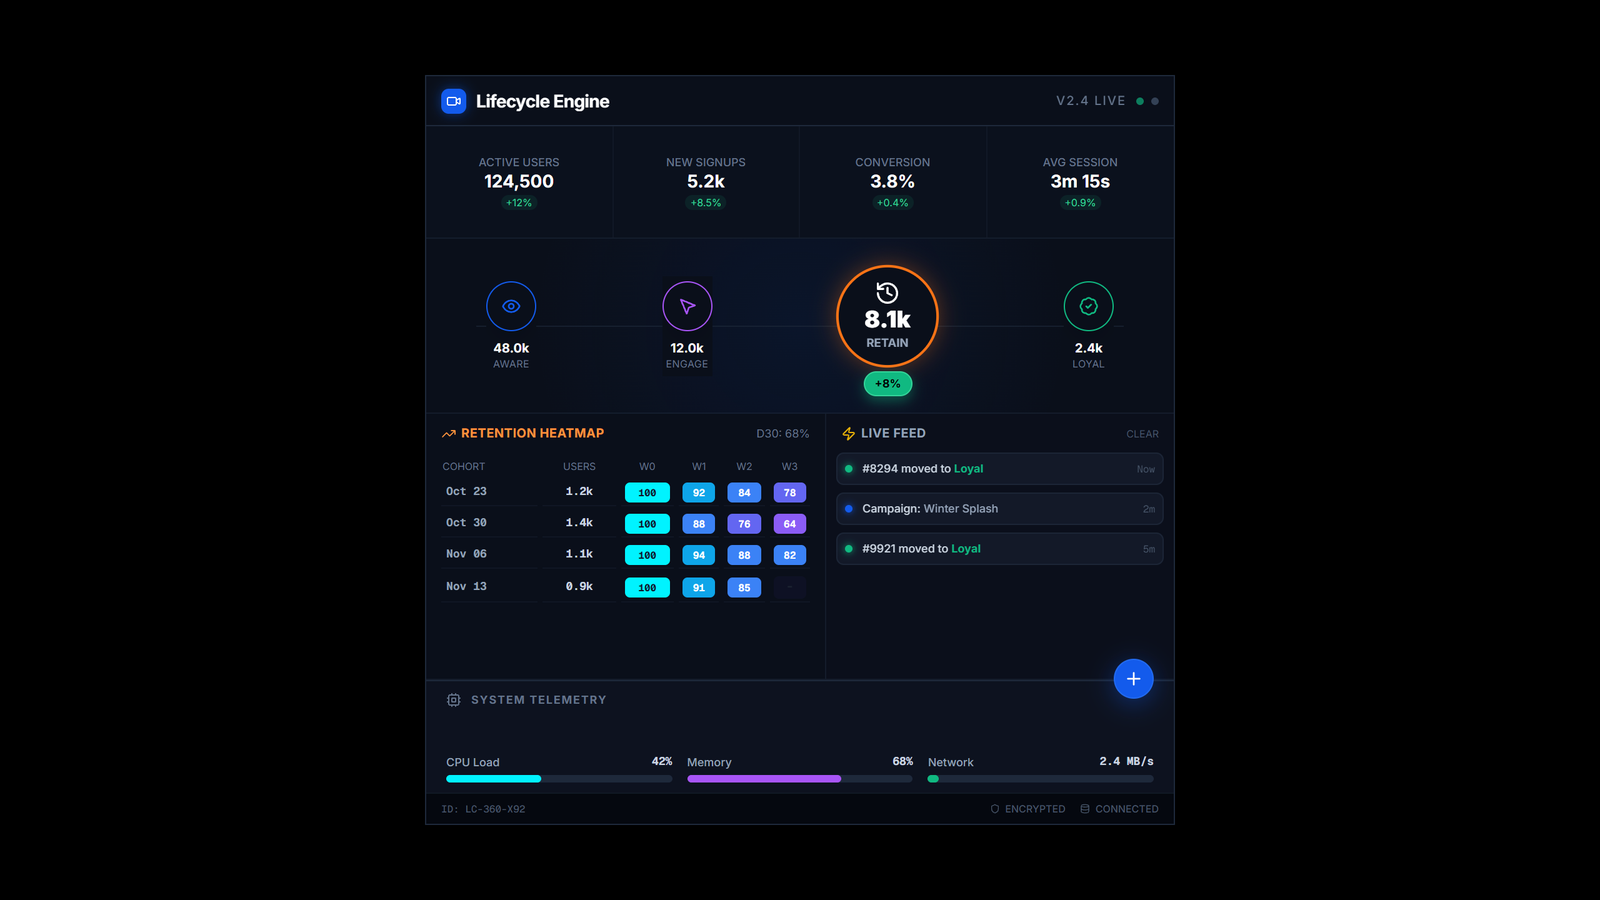Click the cursor icon for the ENGAGE stage
1600x900 pixels.
[x=687, y=306]
